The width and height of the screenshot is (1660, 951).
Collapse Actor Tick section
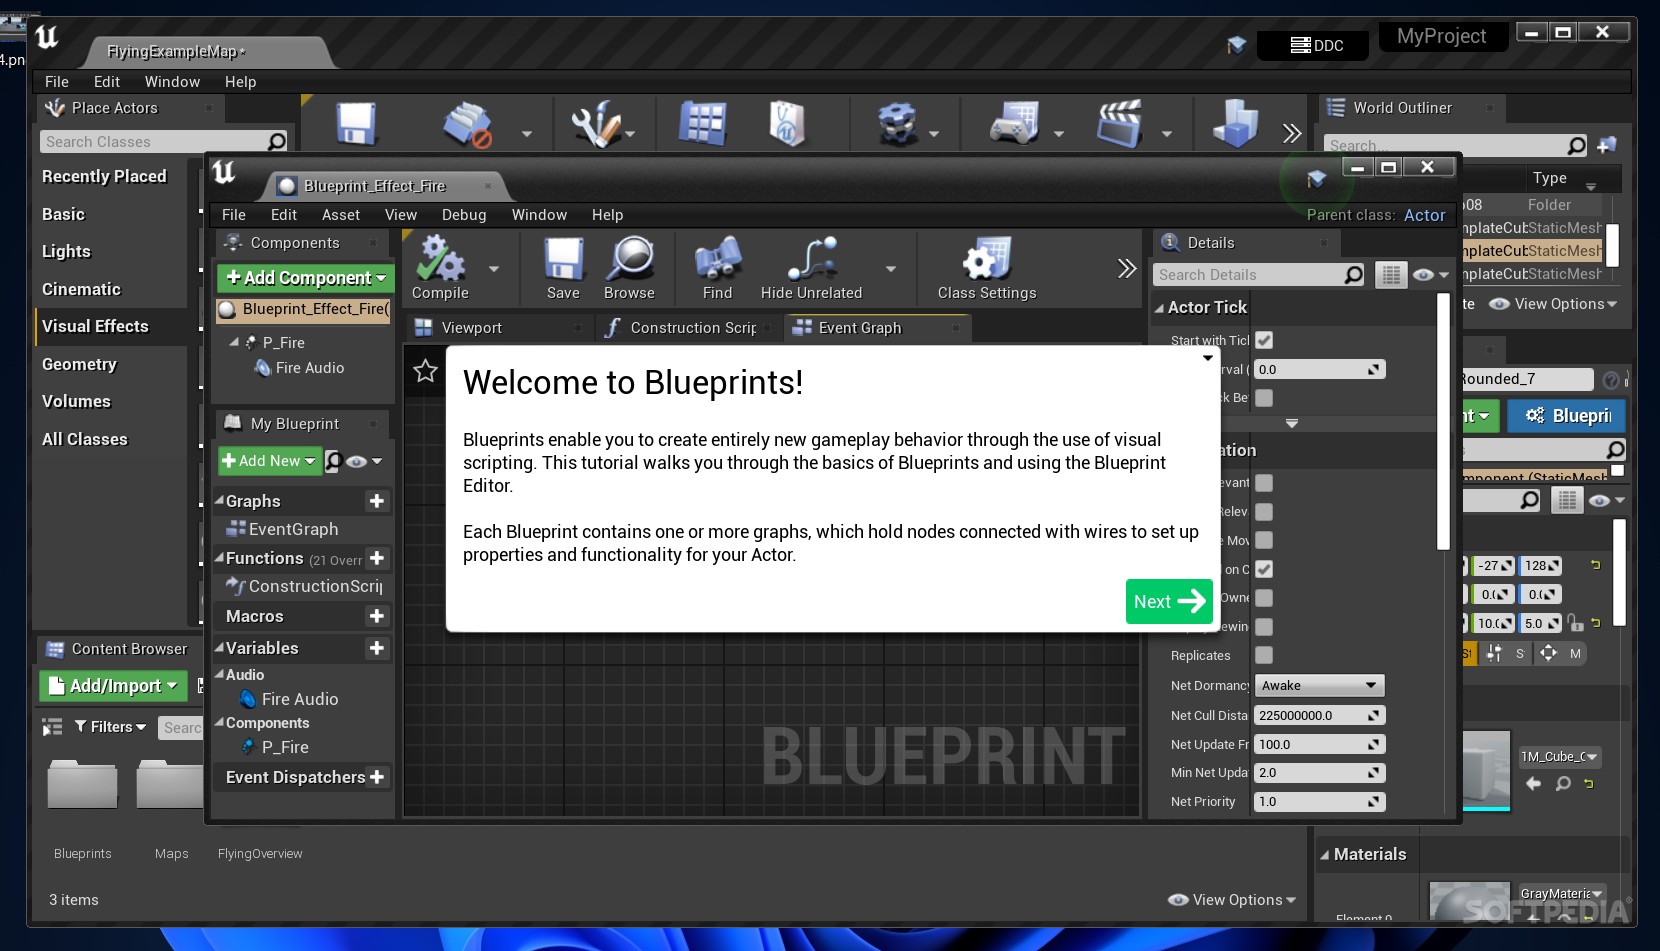click(x=1159, y=308)
